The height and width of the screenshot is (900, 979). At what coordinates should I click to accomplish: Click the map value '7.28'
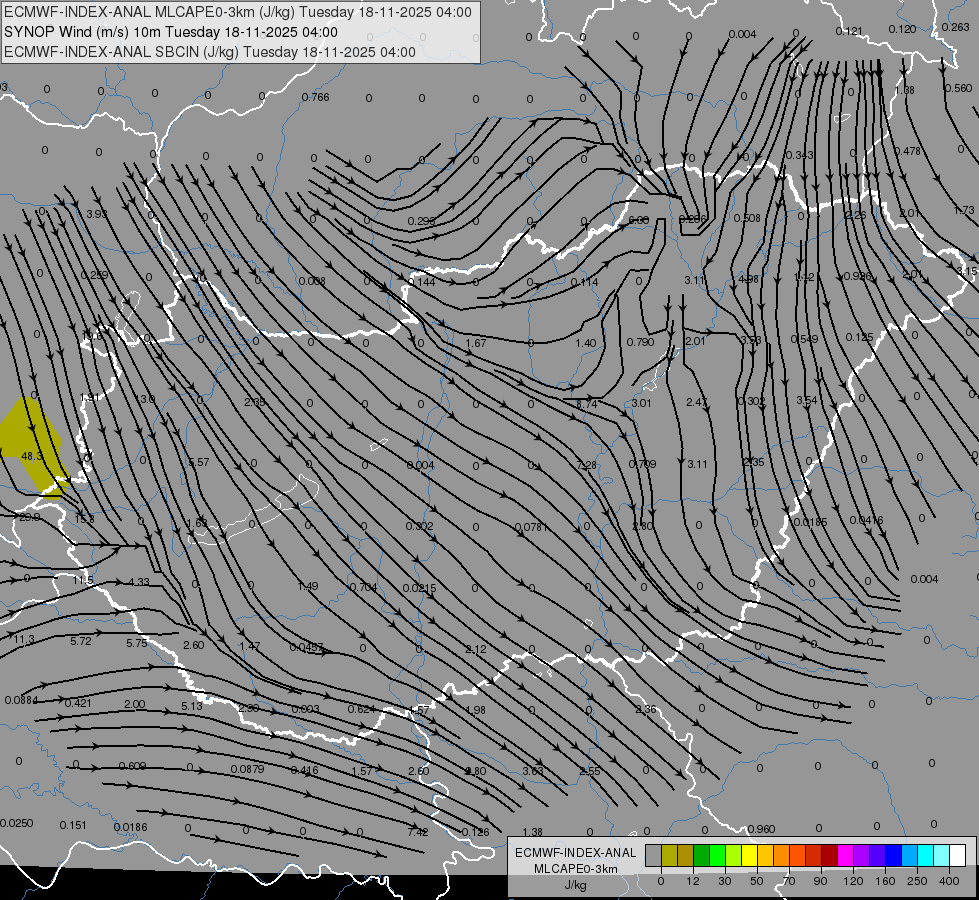586,465
